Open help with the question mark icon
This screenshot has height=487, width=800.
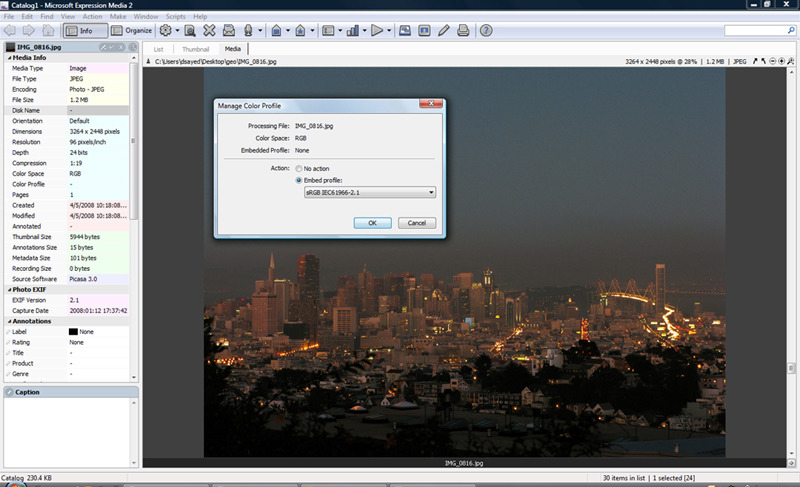pyautogui.click(x=486, y=31)
